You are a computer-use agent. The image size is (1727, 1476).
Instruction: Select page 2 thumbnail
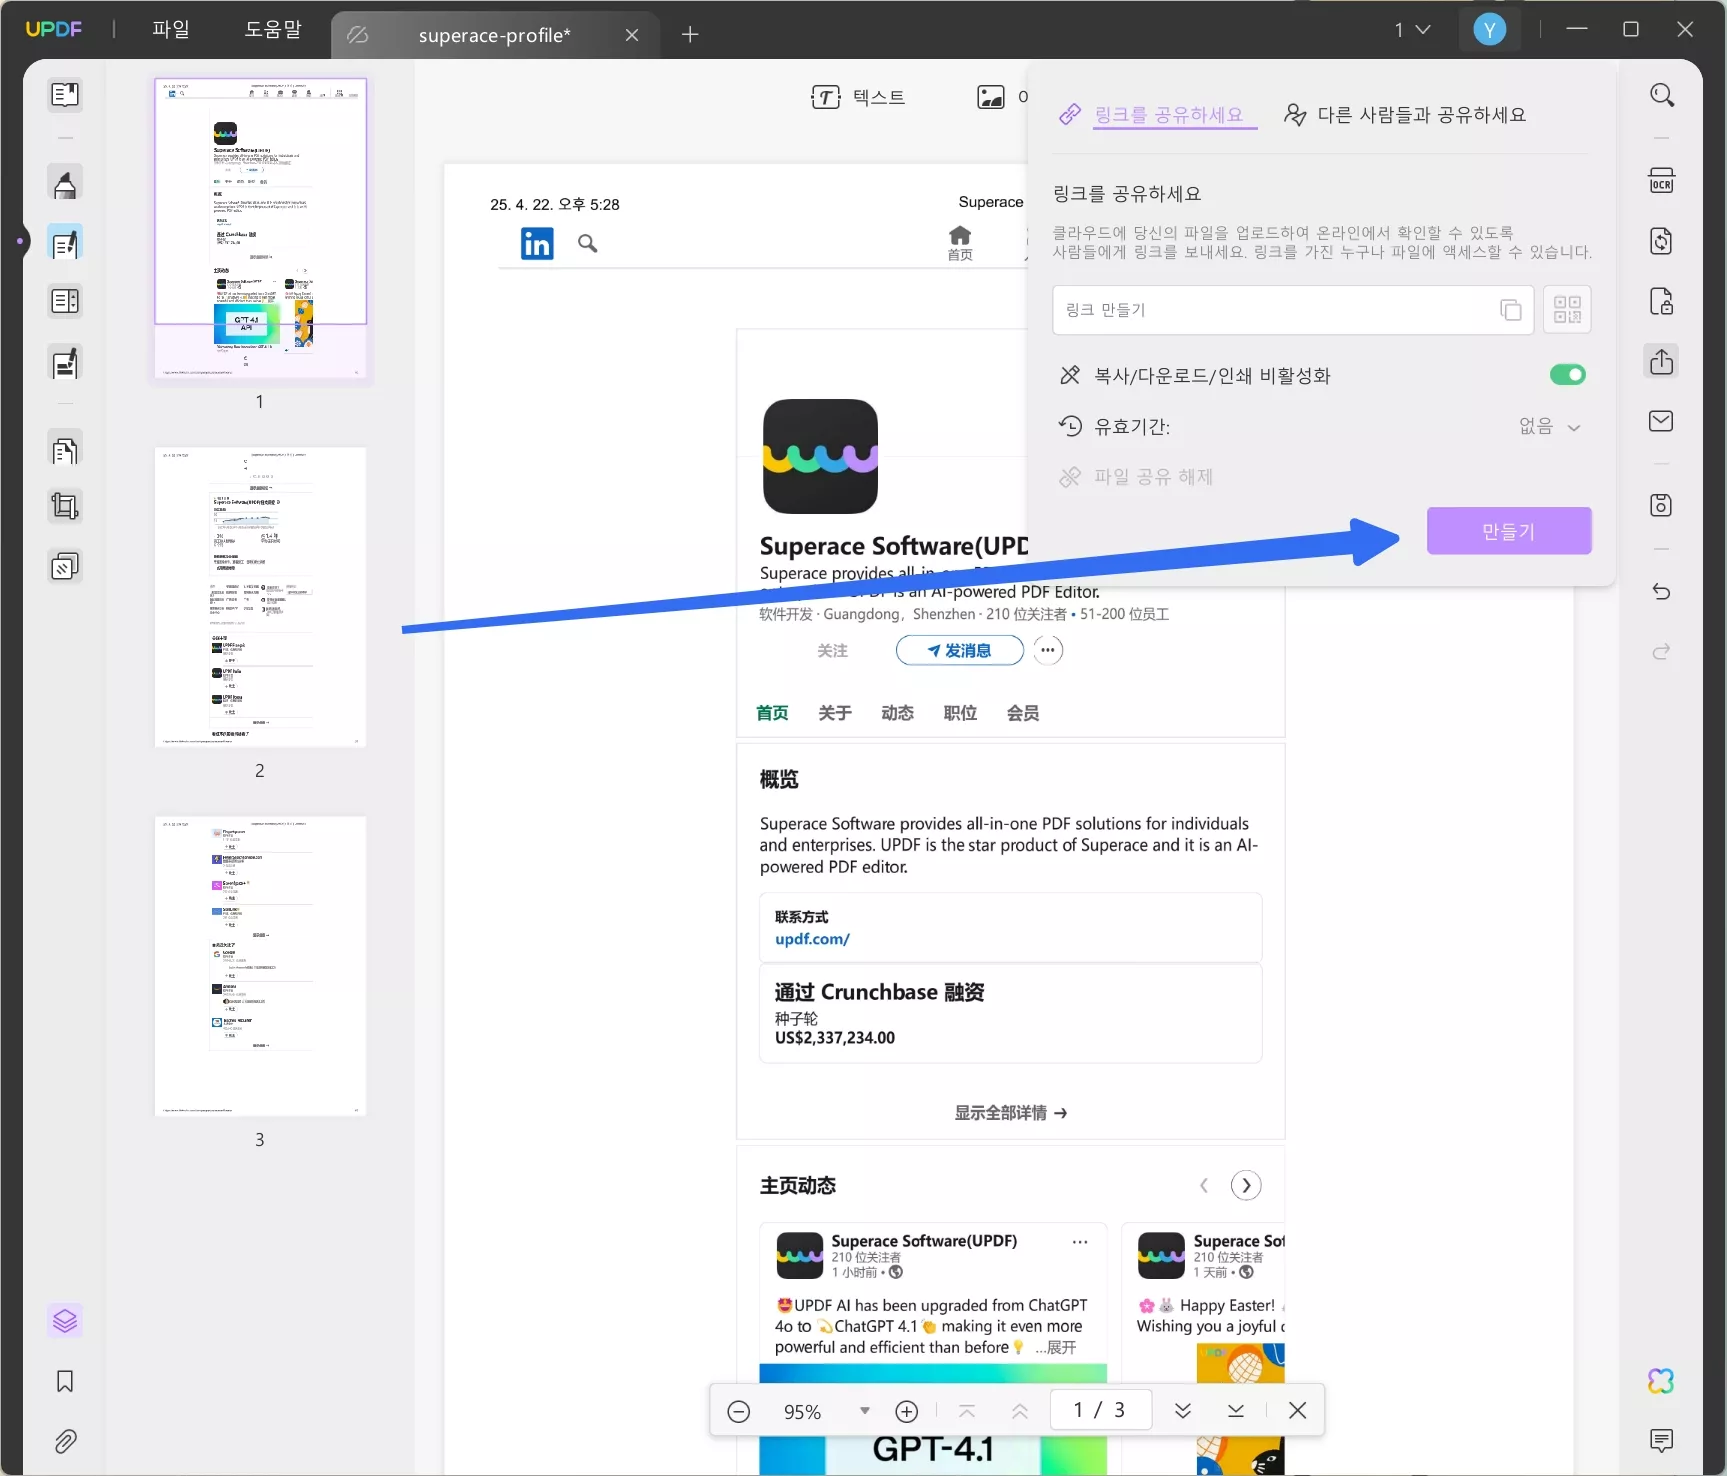click(261, 597)
